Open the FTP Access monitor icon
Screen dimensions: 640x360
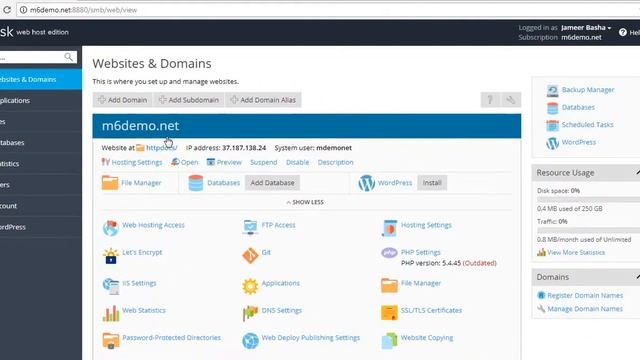click(x=250, y=227)
